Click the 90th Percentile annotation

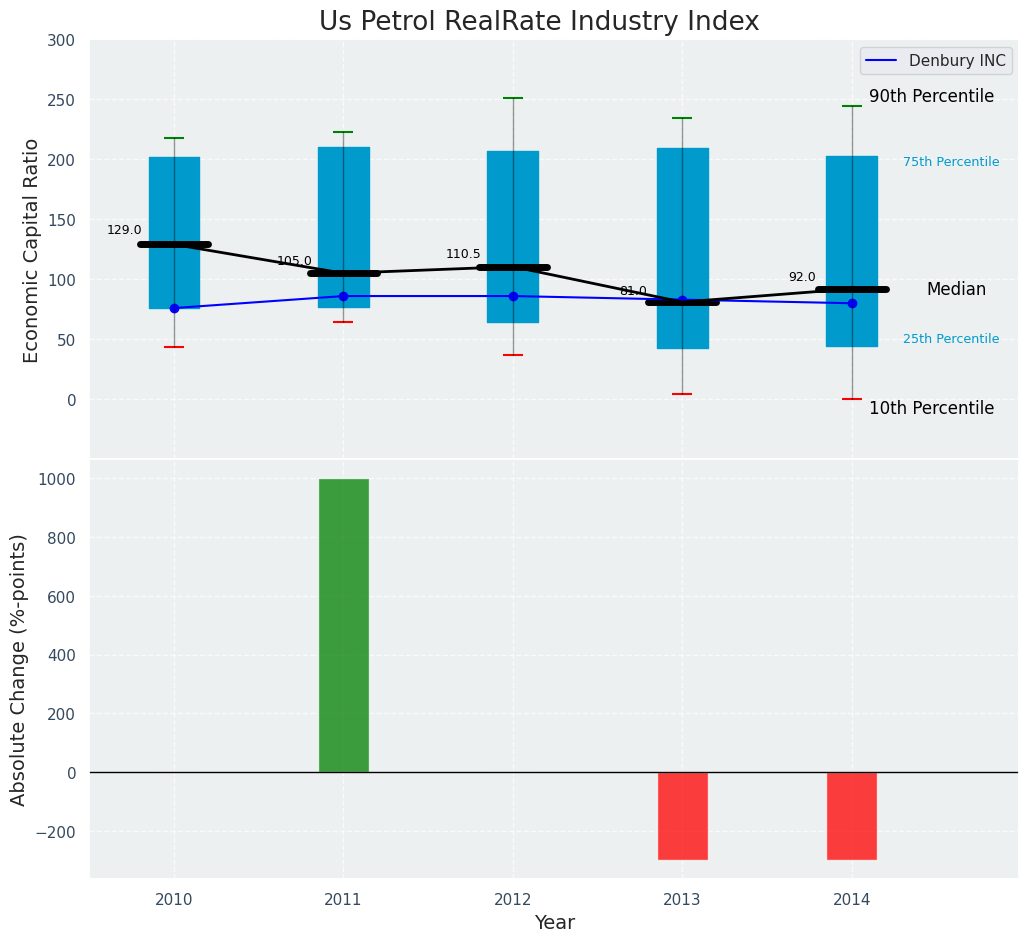pyautogui.click(x=931, y=97)
